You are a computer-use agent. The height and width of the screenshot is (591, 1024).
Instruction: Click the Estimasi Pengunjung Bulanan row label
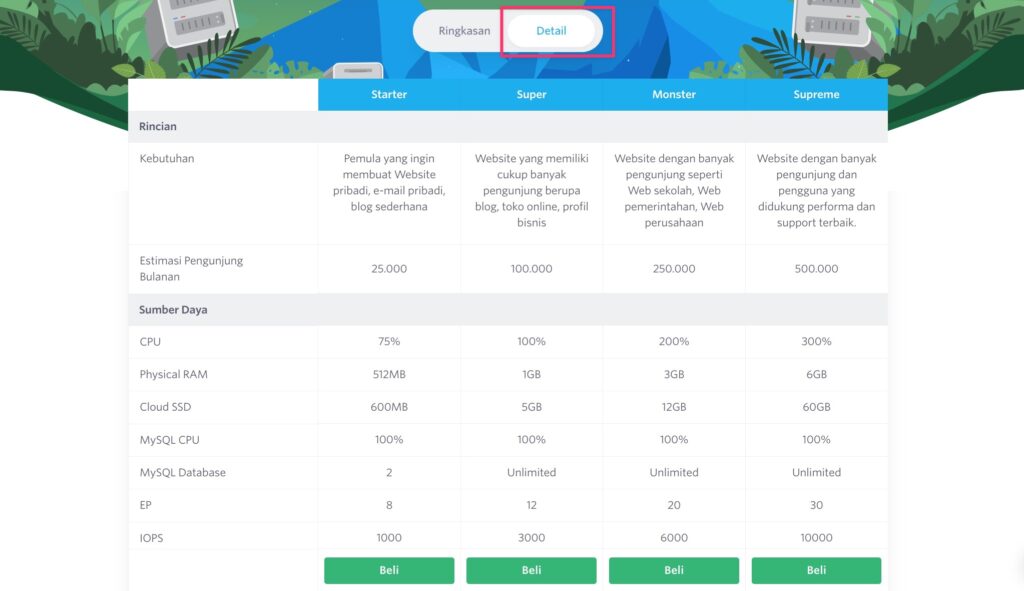(x=191, y=268)
